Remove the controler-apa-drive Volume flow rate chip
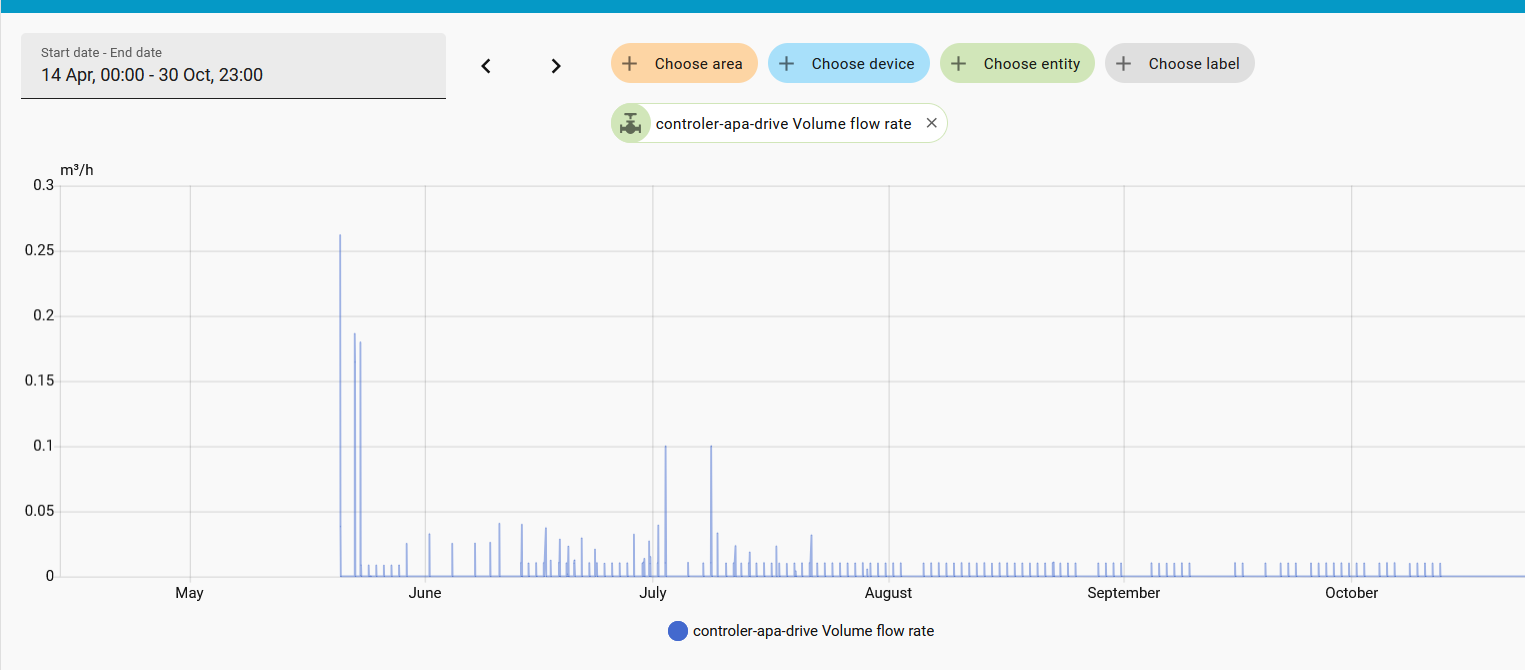1525x670 pixels. click(931, 123)
